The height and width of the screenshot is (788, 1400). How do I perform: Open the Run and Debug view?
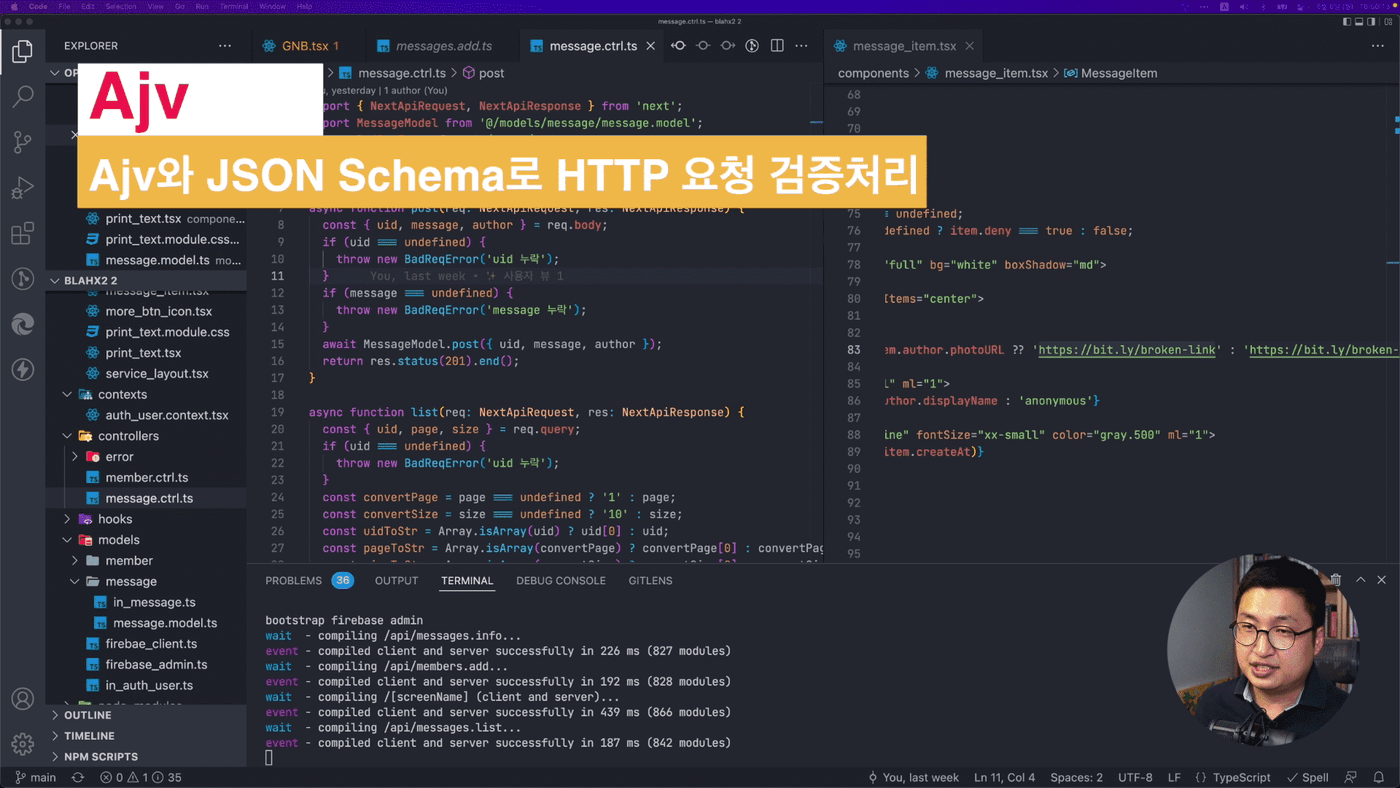point(22,188)
